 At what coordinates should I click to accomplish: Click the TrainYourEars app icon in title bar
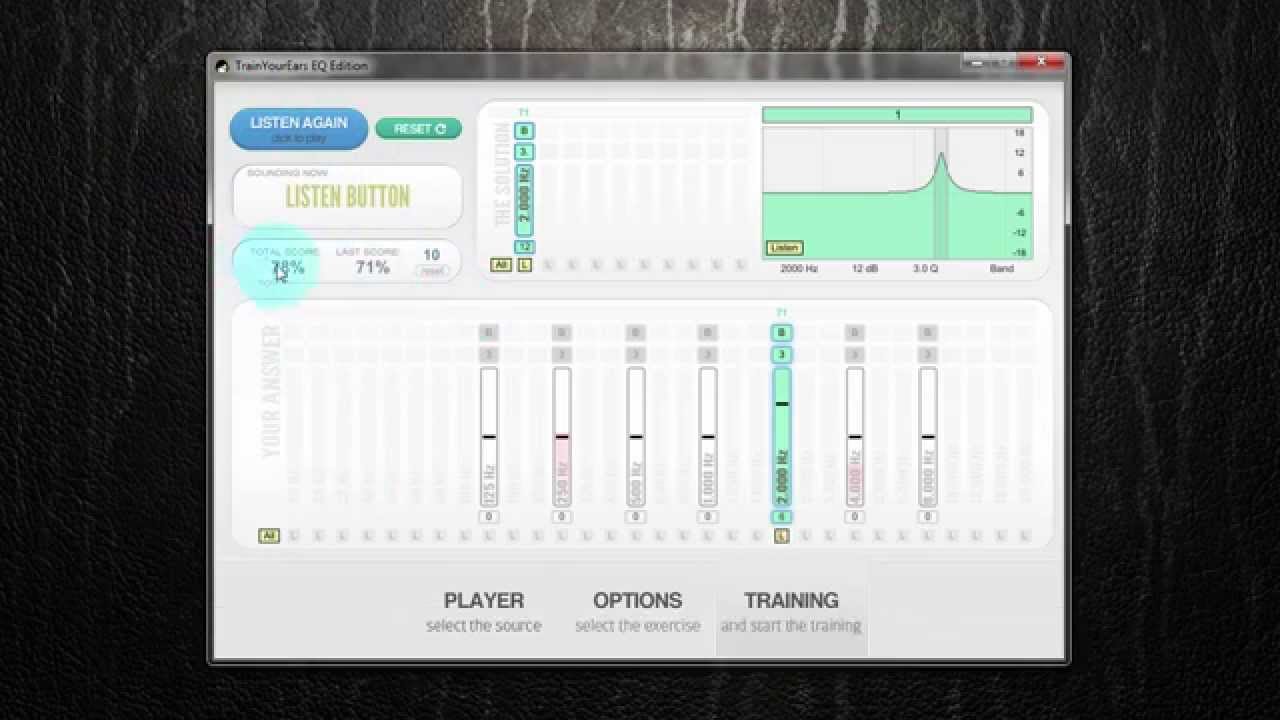point(222,66)
